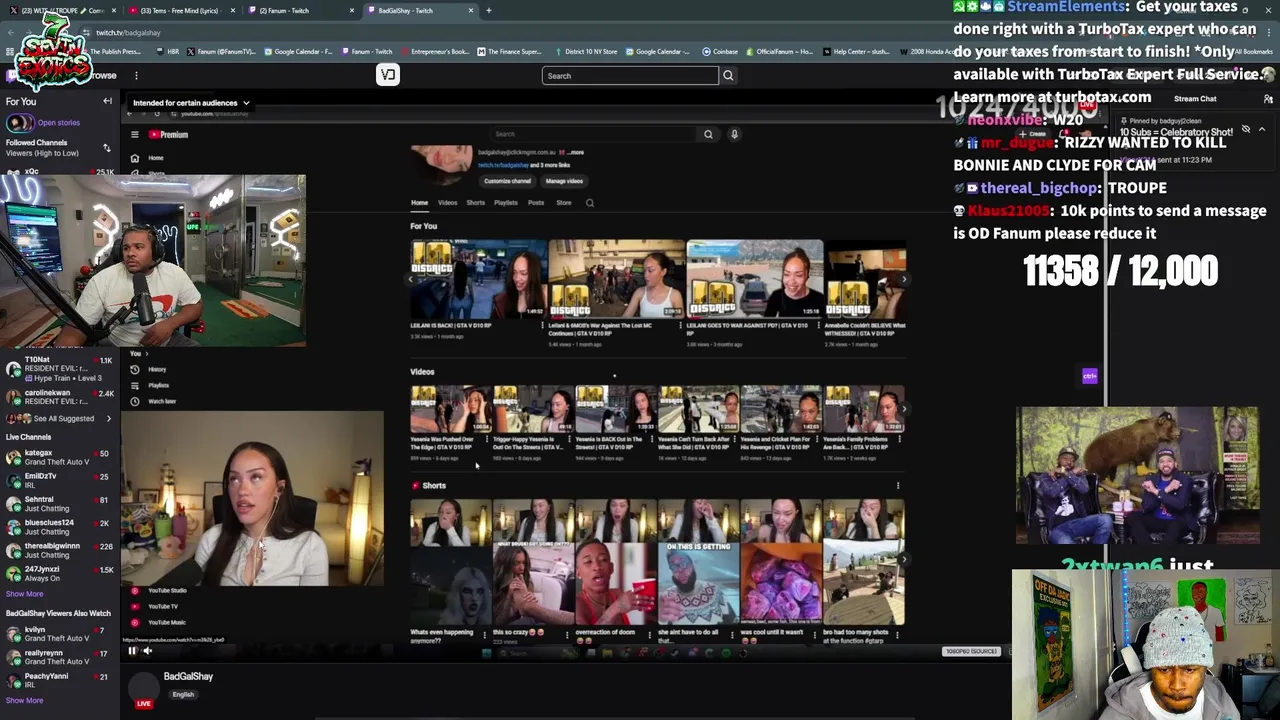Open kategax live channel

60,457
